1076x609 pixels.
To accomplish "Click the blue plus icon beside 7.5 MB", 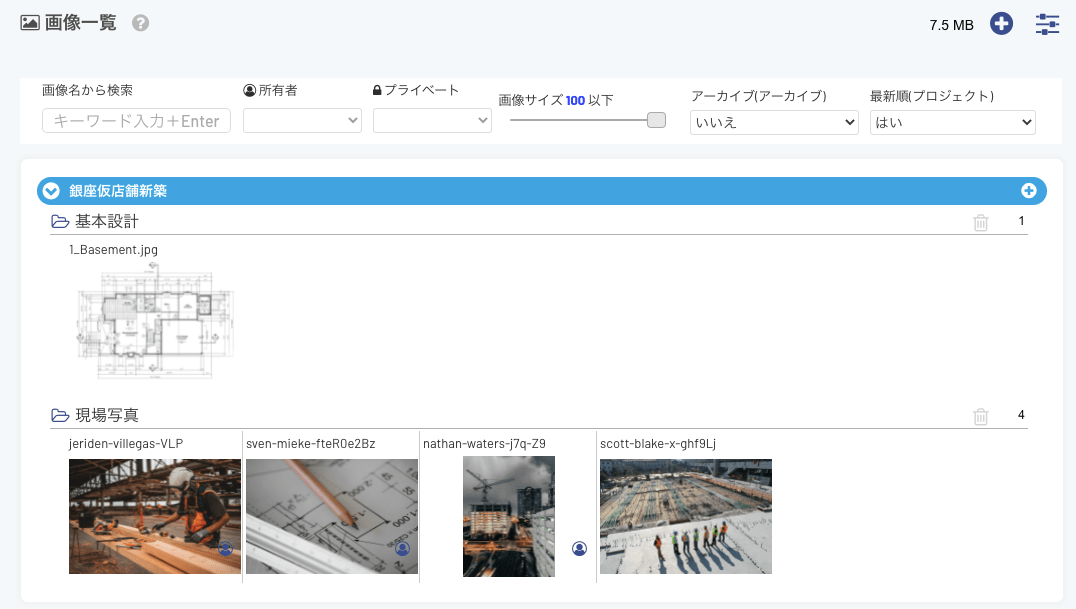I will pos(1001,24).
